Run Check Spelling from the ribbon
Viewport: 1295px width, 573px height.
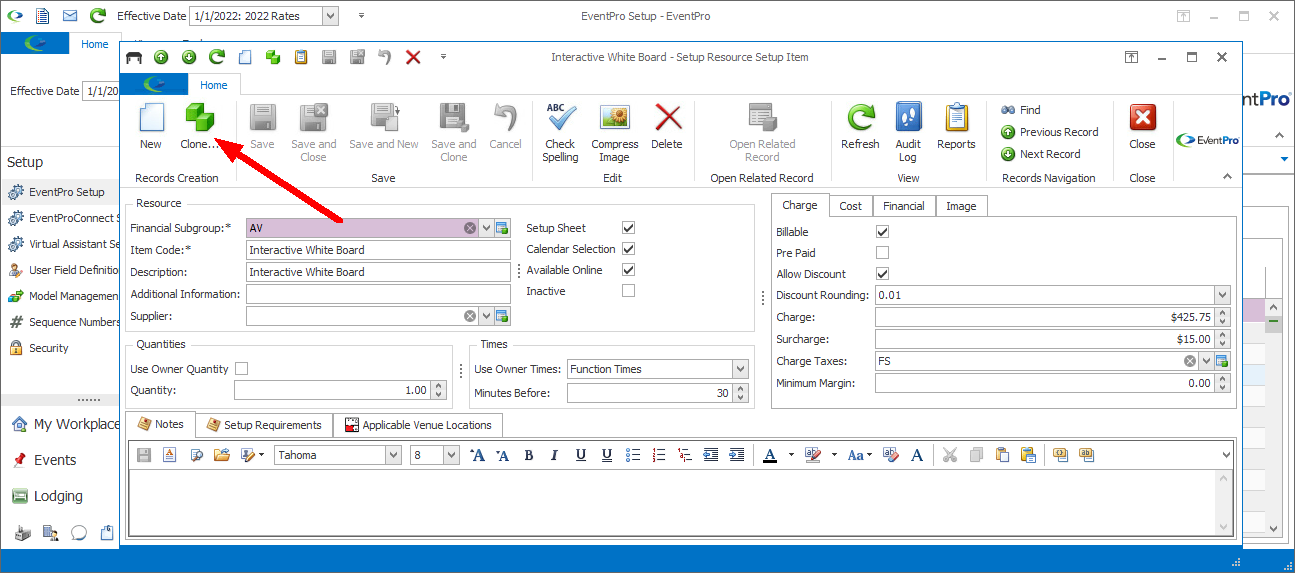pos(560,132)
